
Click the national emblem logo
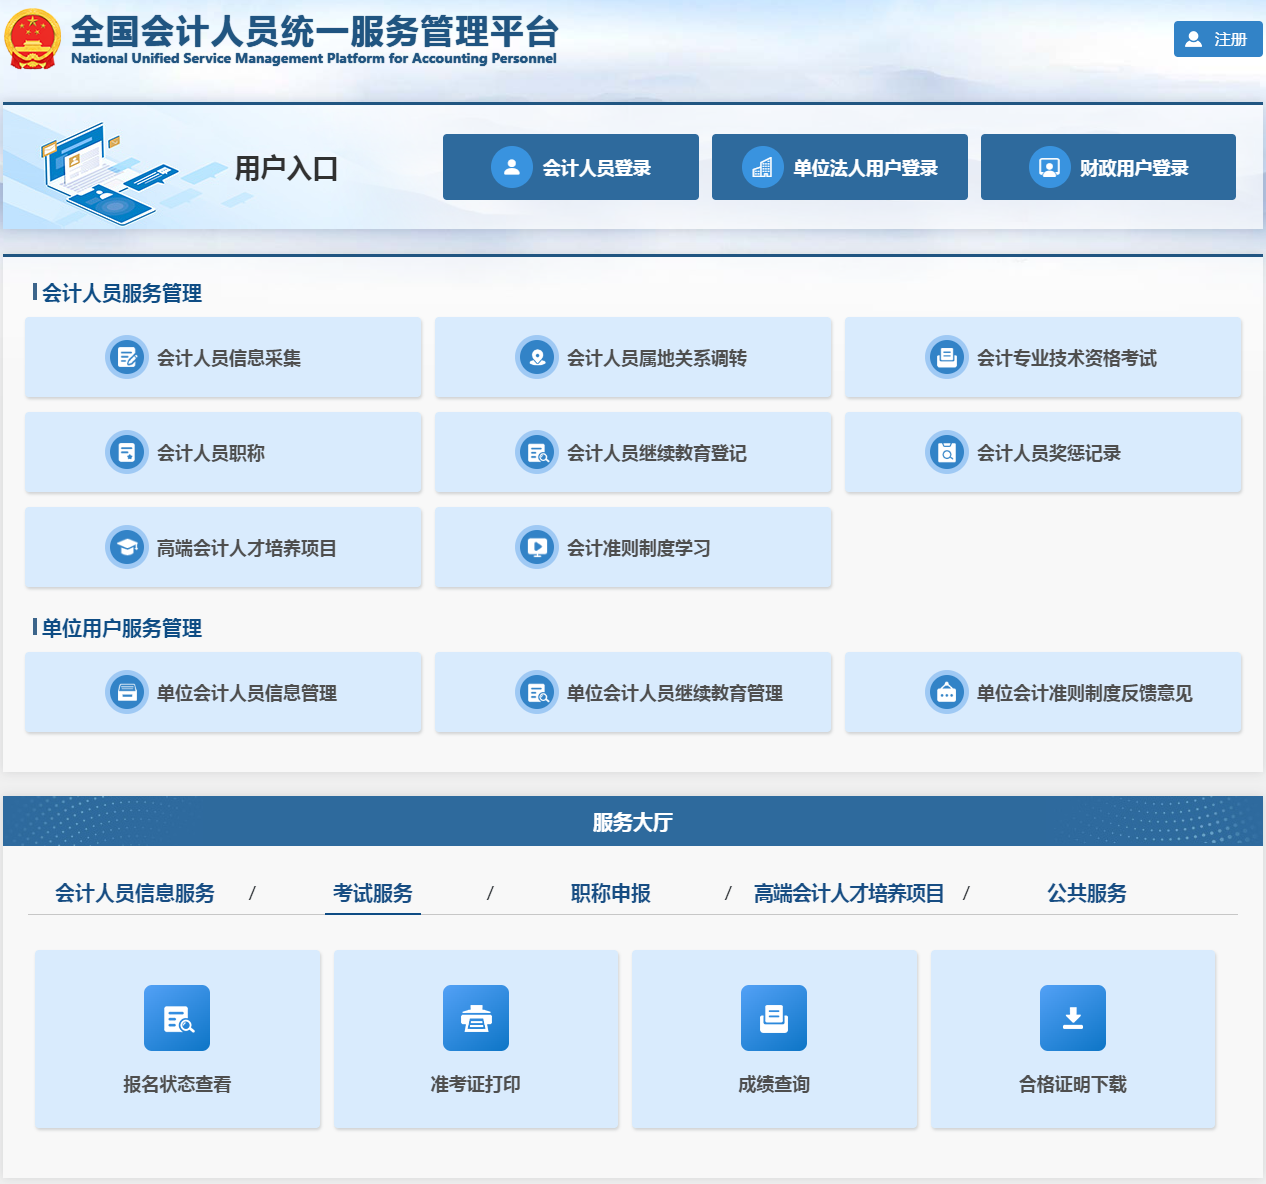pyautogui.click(x=33, y=40)
